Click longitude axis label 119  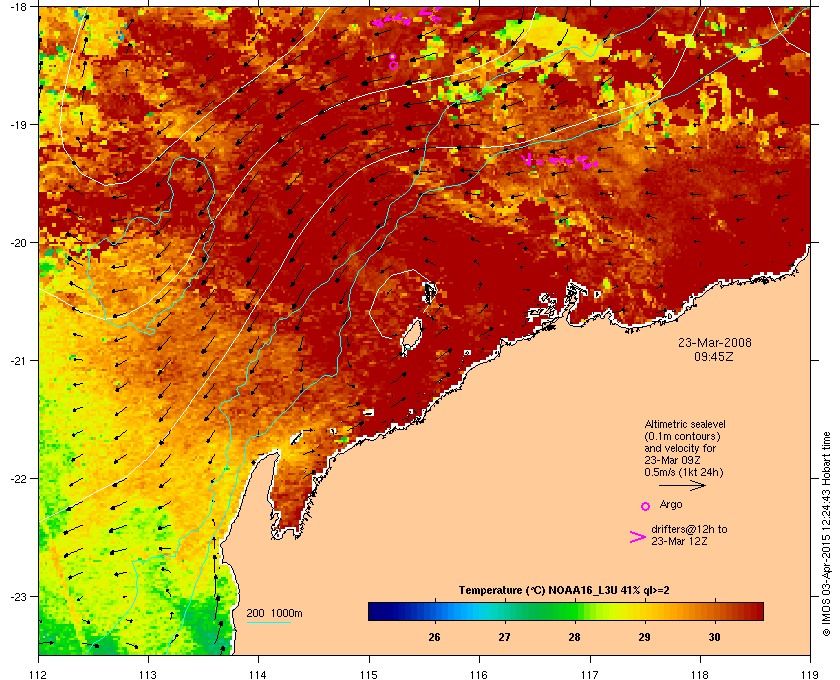pos(810,675)
